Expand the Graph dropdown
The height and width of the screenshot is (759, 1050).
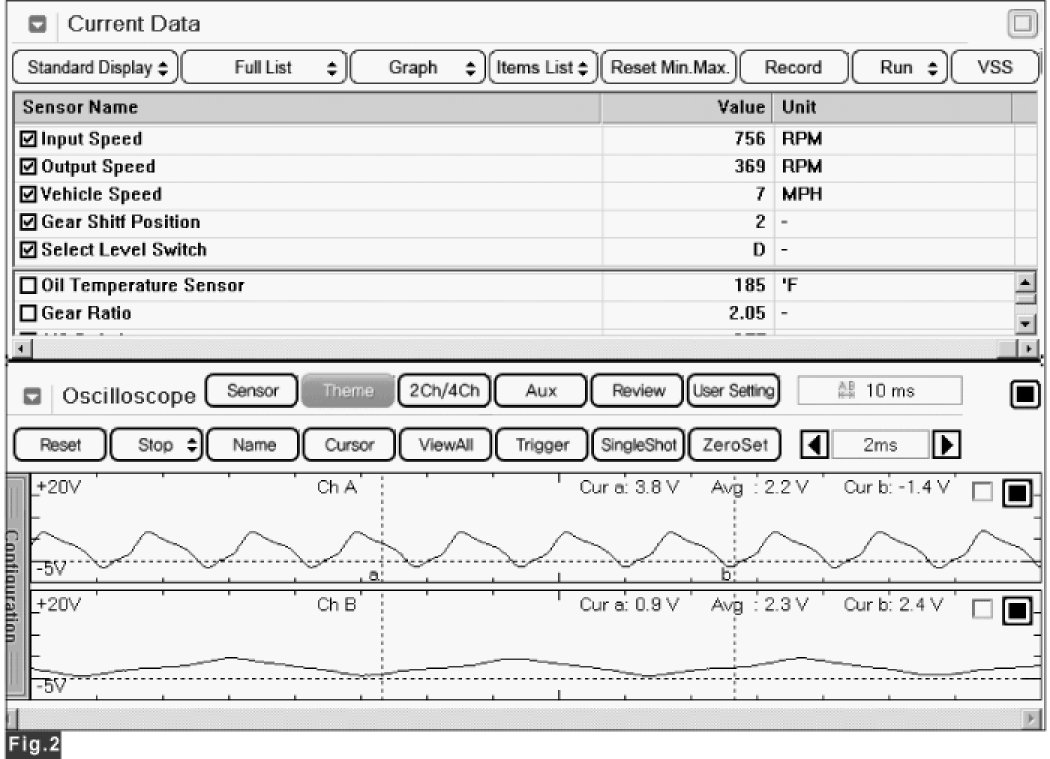418,68
